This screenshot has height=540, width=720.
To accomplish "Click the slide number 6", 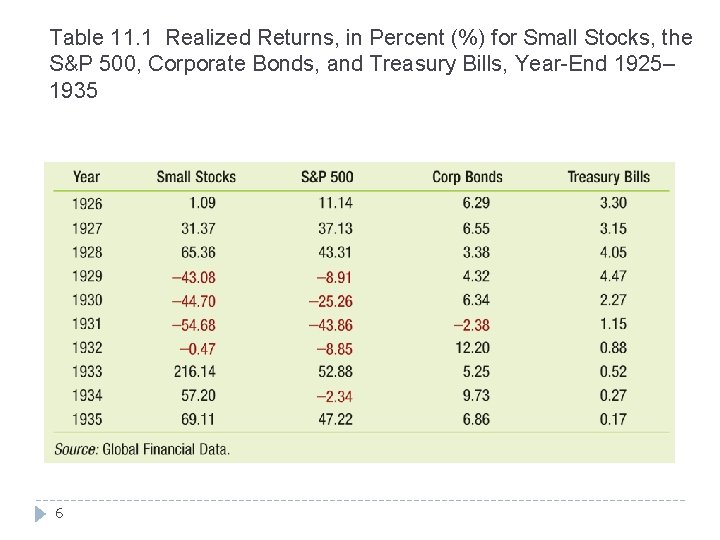I will (x=60, y=513).
